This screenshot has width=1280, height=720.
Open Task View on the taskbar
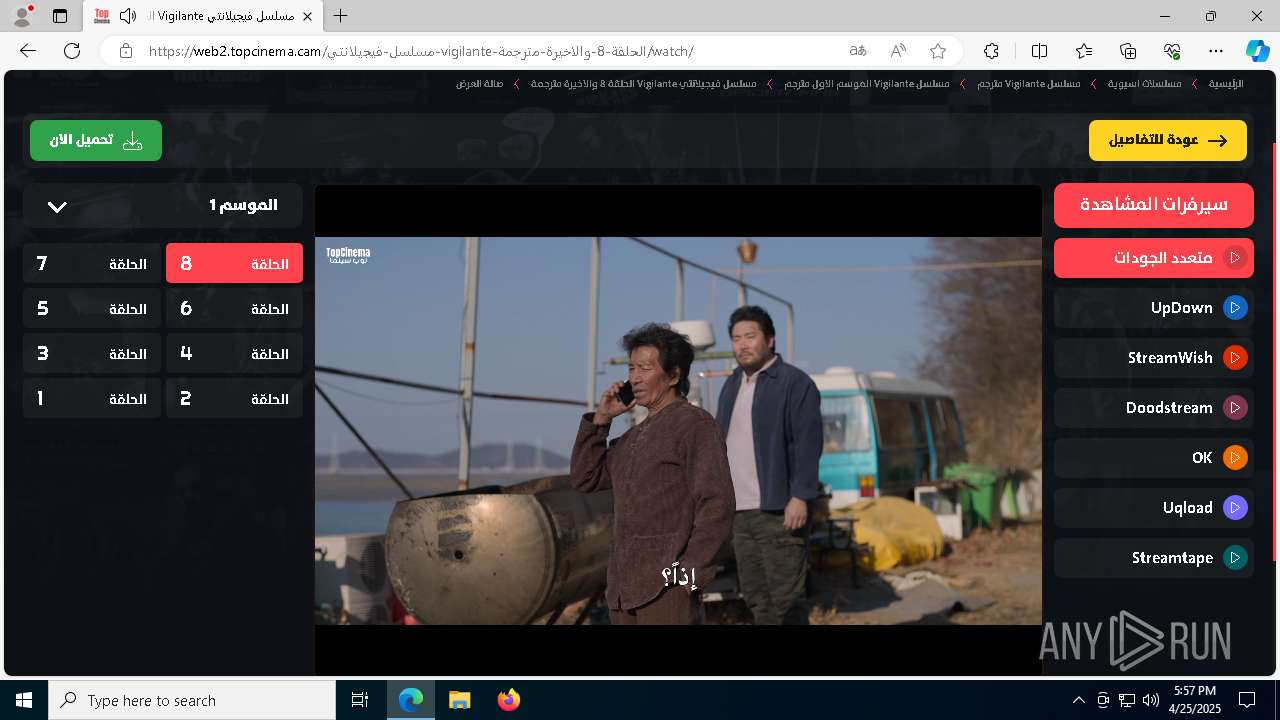point(360,700)
